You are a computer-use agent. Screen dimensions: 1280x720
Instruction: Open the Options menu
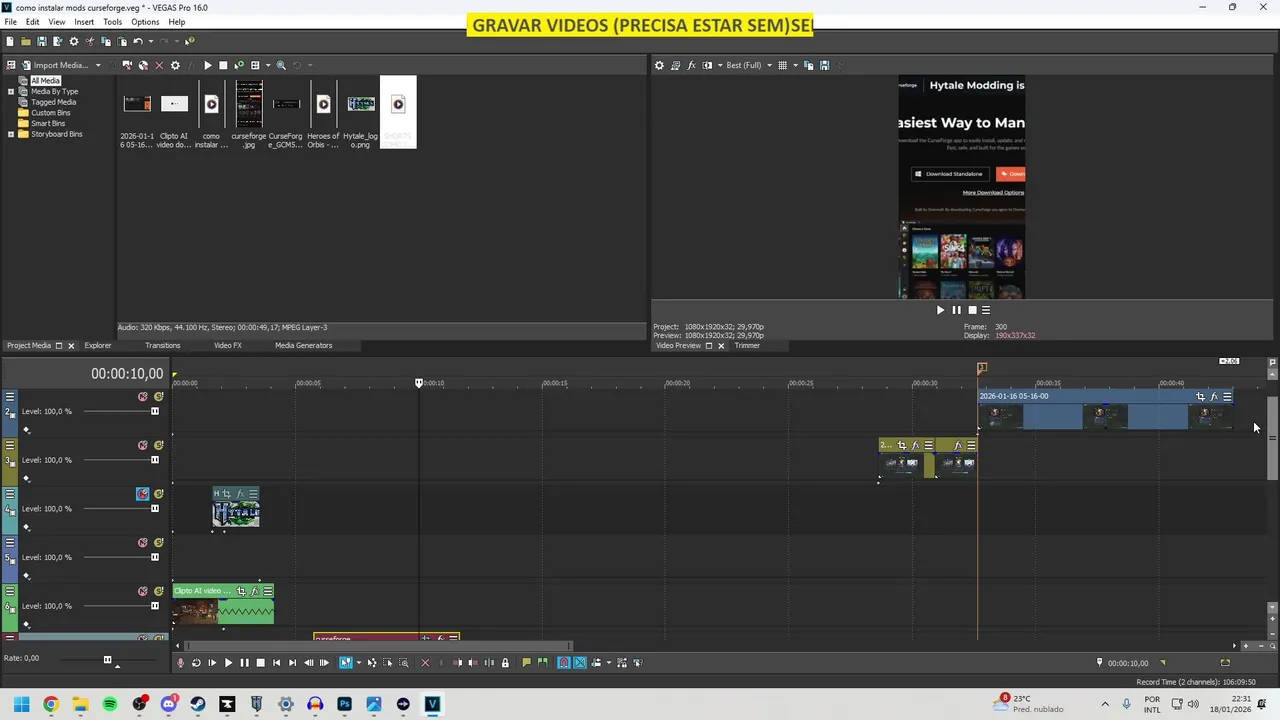[x=145, y=22]
